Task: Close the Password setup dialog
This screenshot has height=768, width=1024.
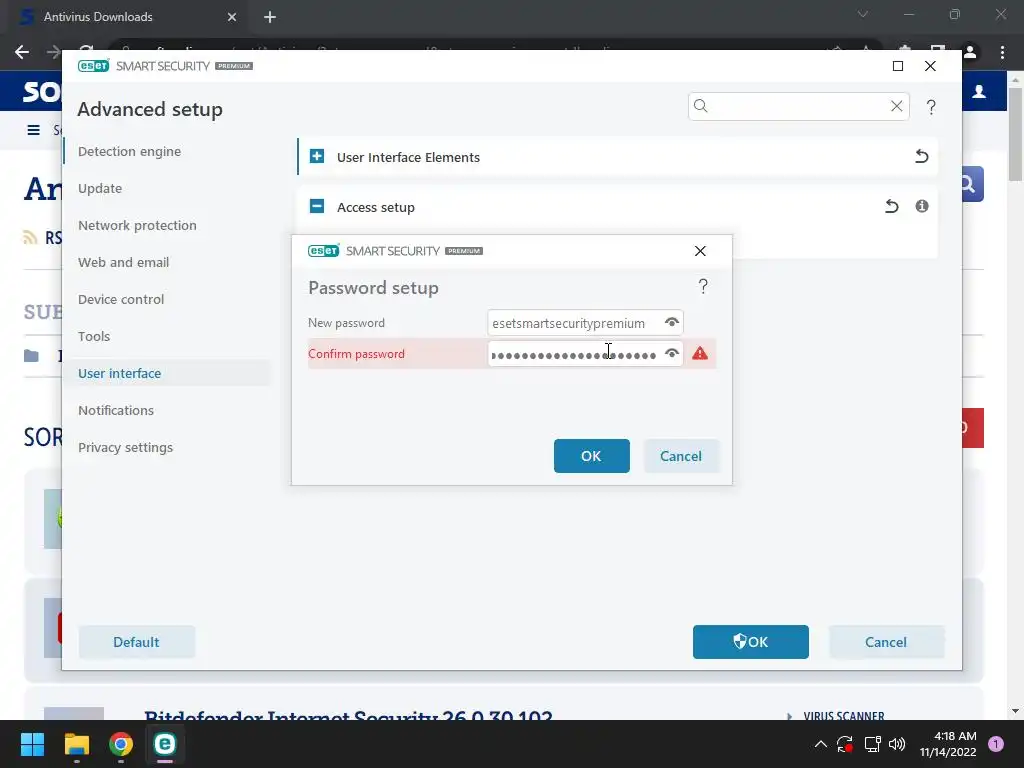Action: pyautogui.click(x=700, y=251)
